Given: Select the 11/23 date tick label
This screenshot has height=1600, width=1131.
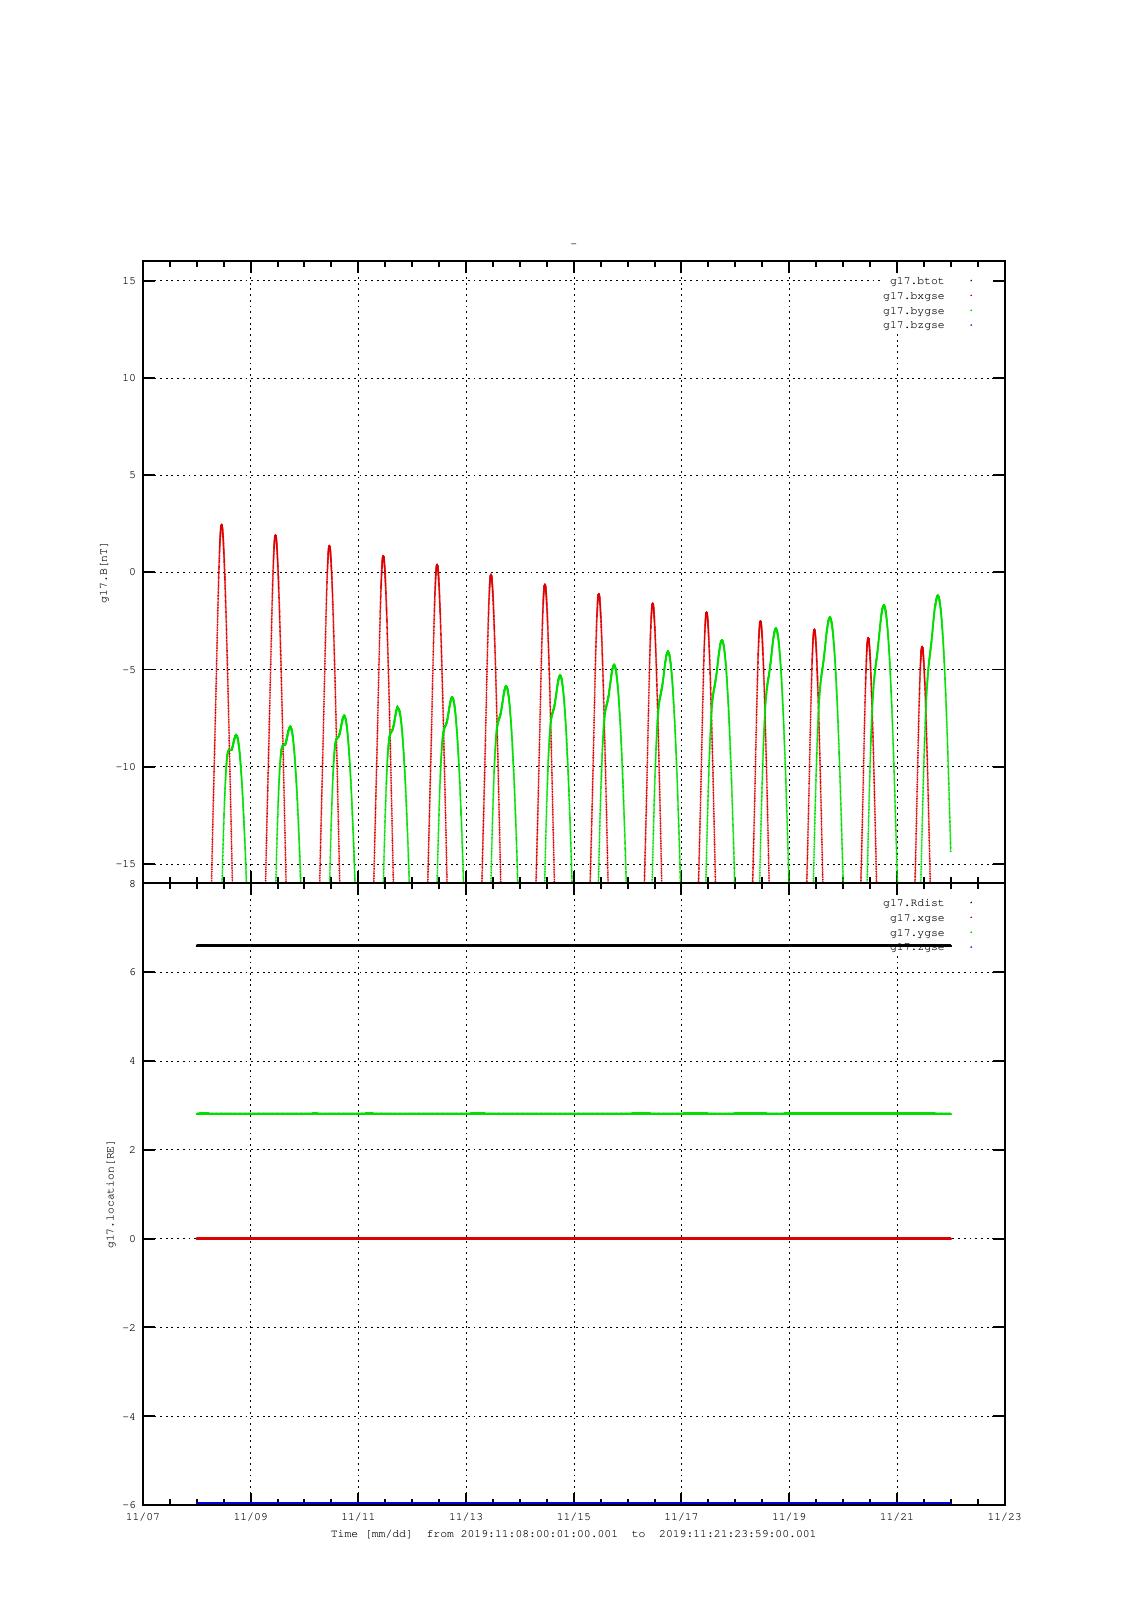Looking at the screenshot, I should click(x=1004, y=1517).
